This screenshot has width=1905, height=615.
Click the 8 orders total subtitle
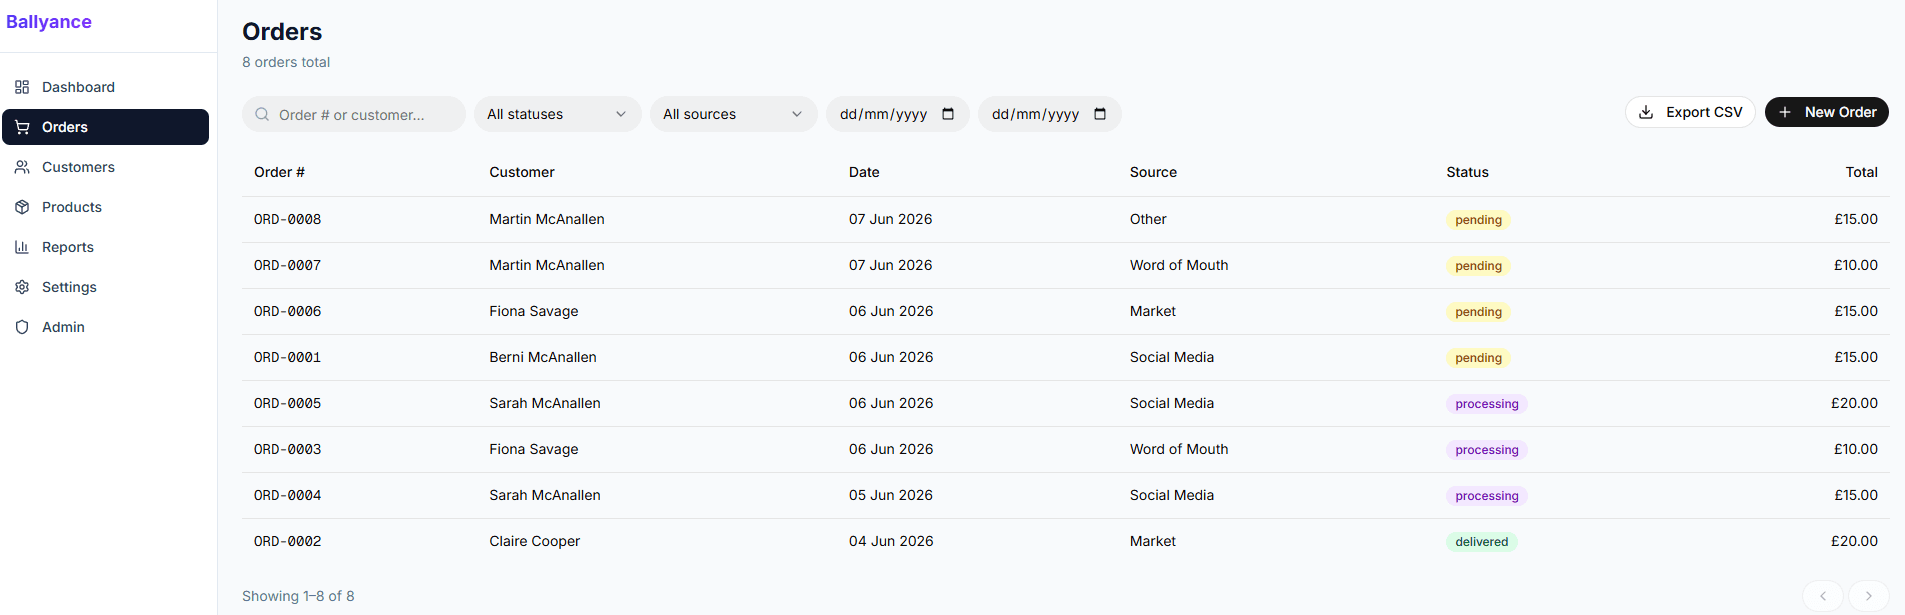coord(286,62)
